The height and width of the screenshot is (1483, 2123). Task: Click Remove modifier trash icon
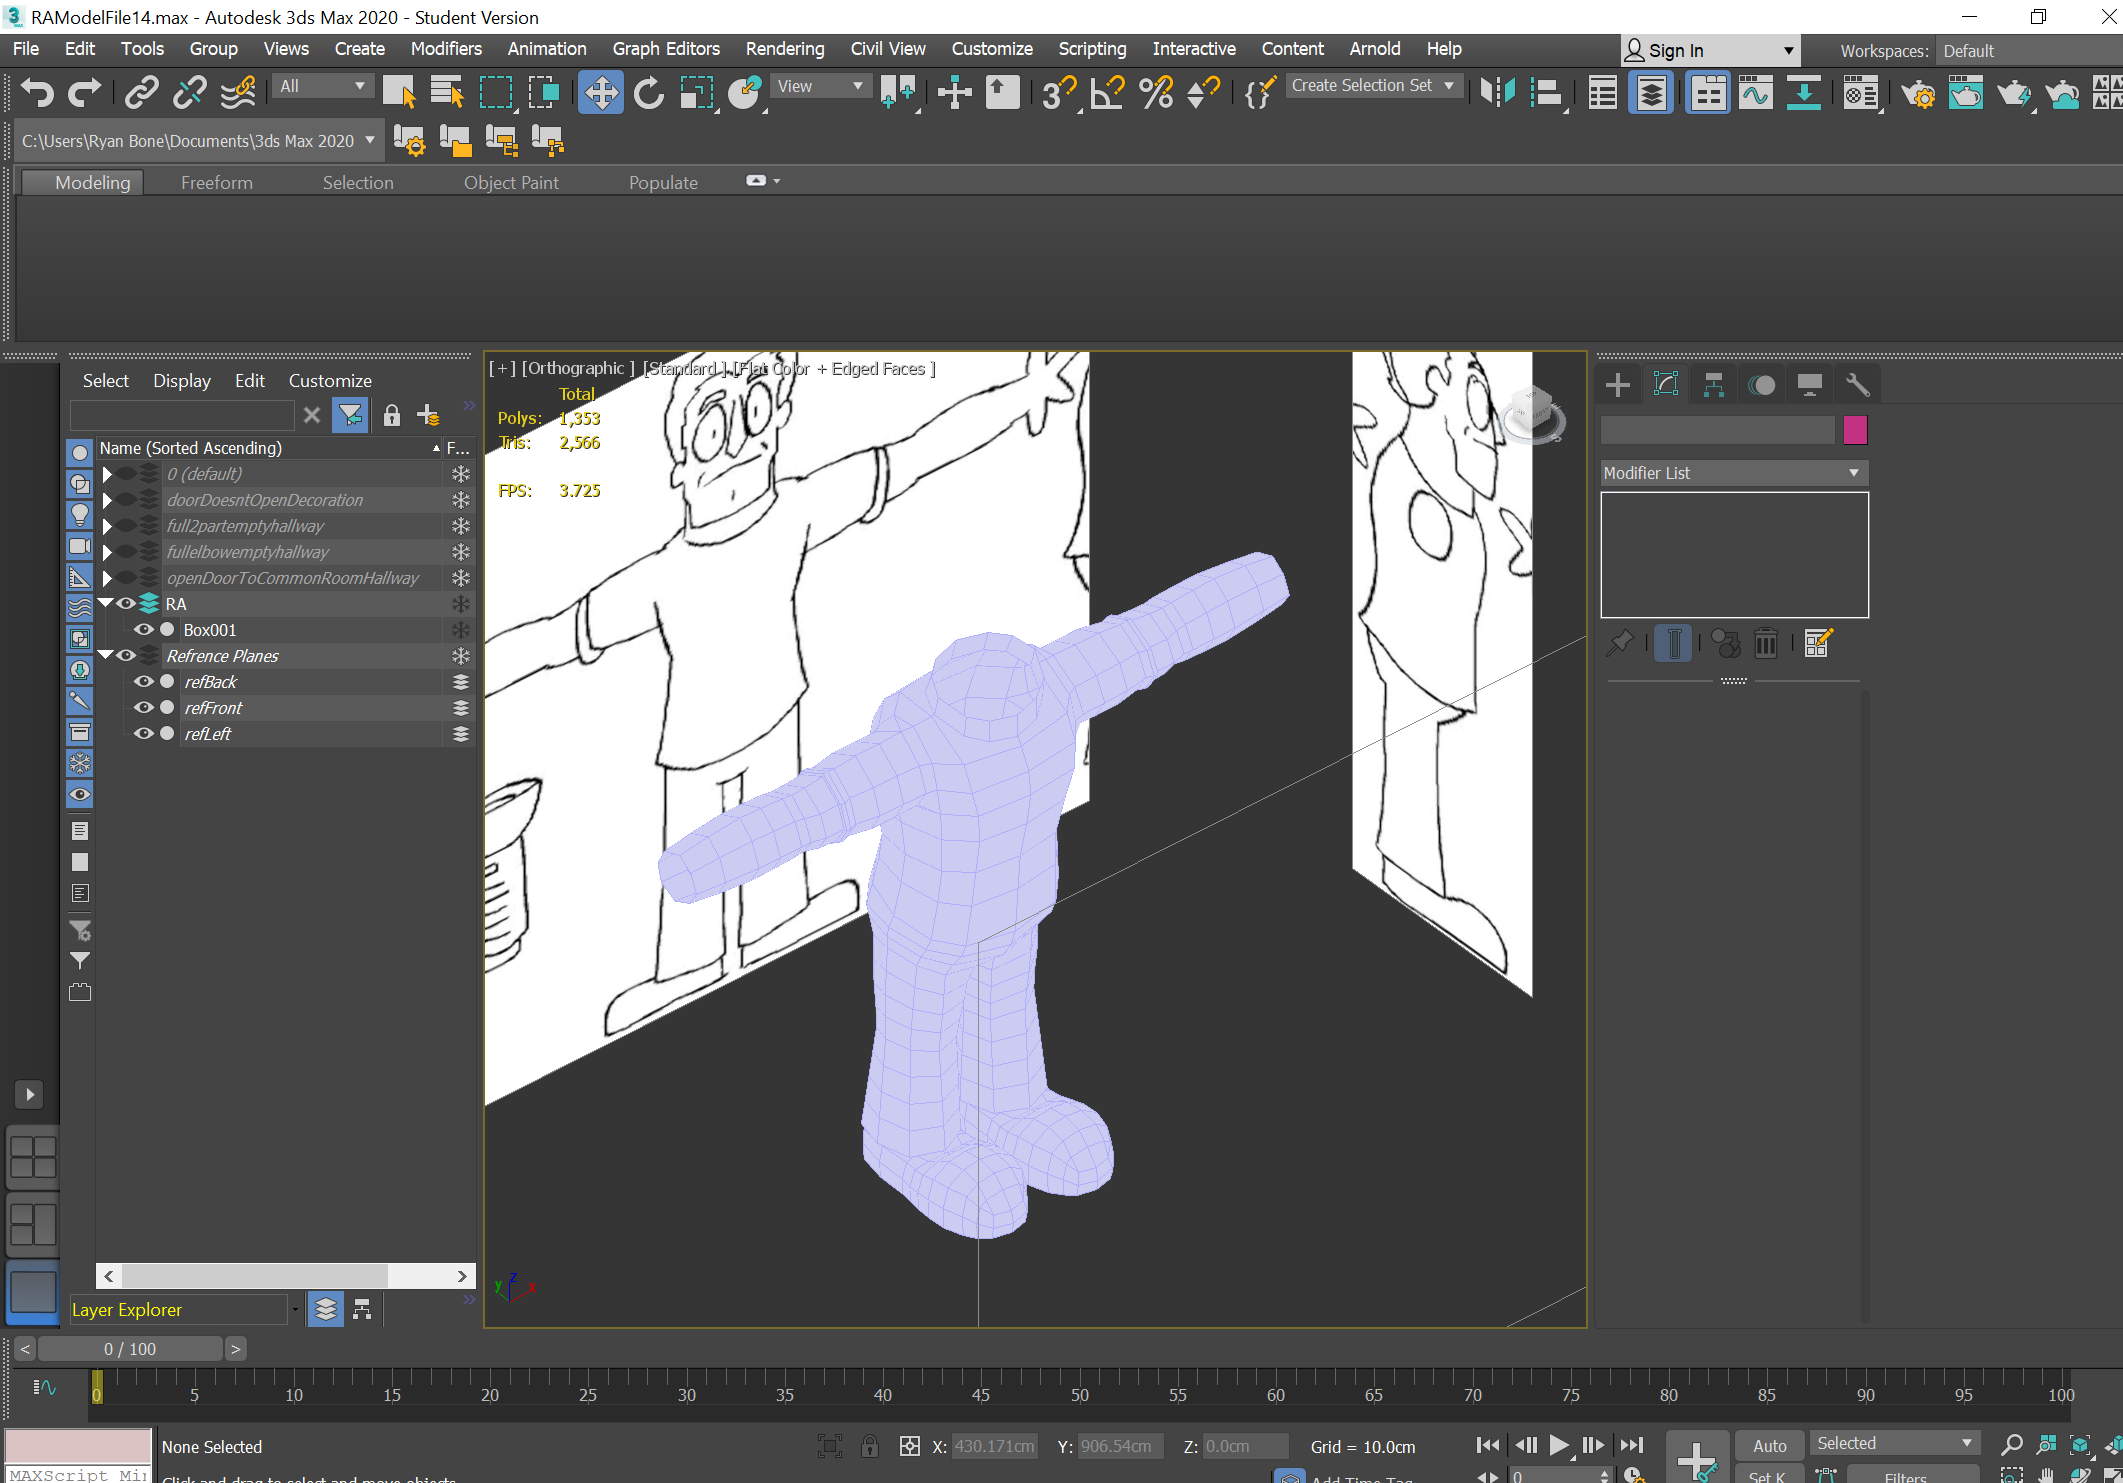1765,643
